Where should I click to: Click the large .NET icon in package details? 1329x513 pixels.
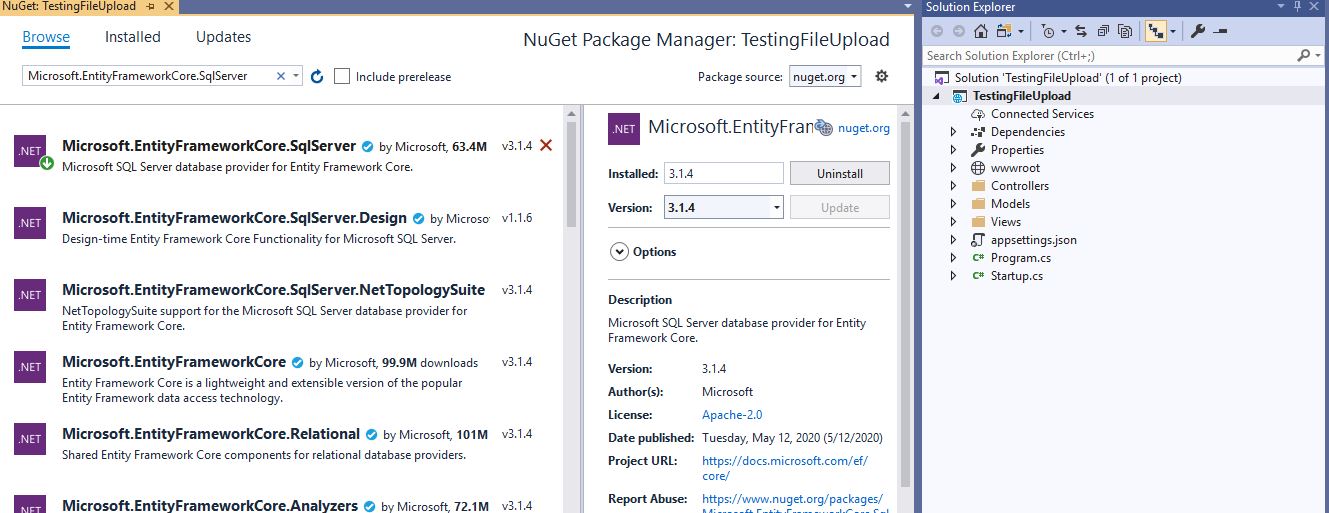tap(624, 128)
